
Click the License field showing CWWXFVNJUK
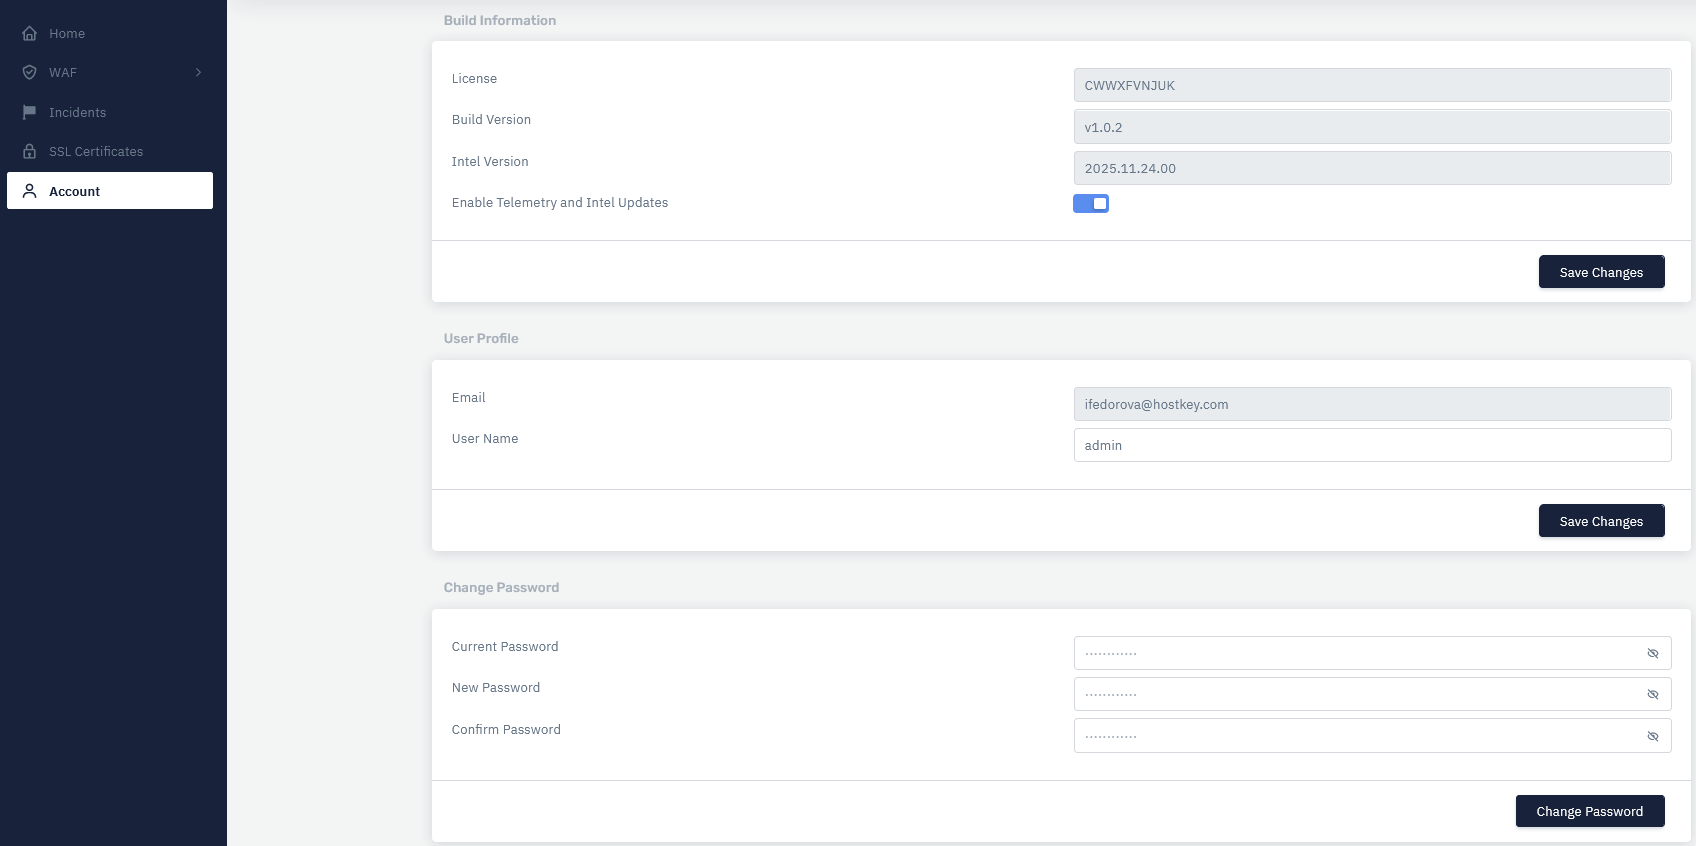pos(1371,85)
